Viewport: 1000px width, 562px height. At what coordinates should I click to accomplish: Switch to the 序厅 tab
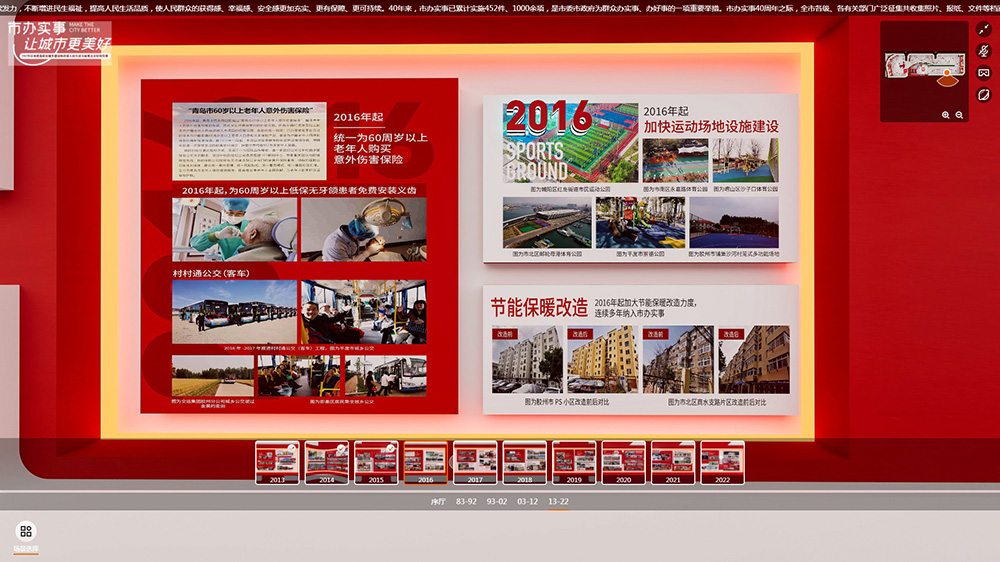[x=437, y=501]
